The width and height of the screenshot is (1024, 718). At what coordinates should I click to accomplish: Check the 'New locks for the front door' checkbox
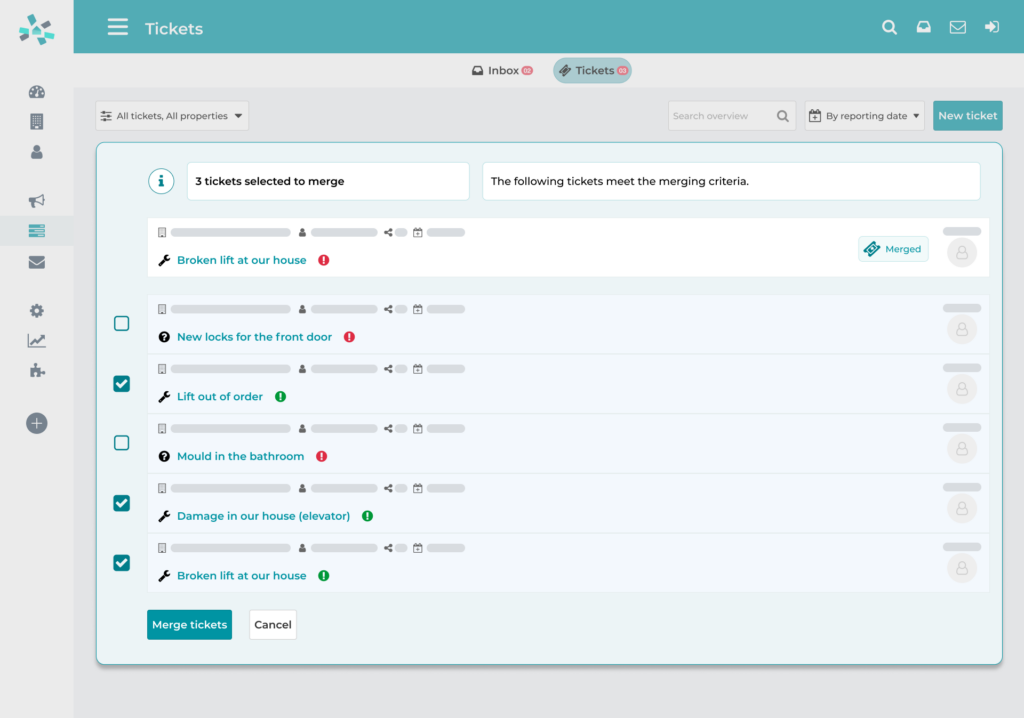[121, 323]
